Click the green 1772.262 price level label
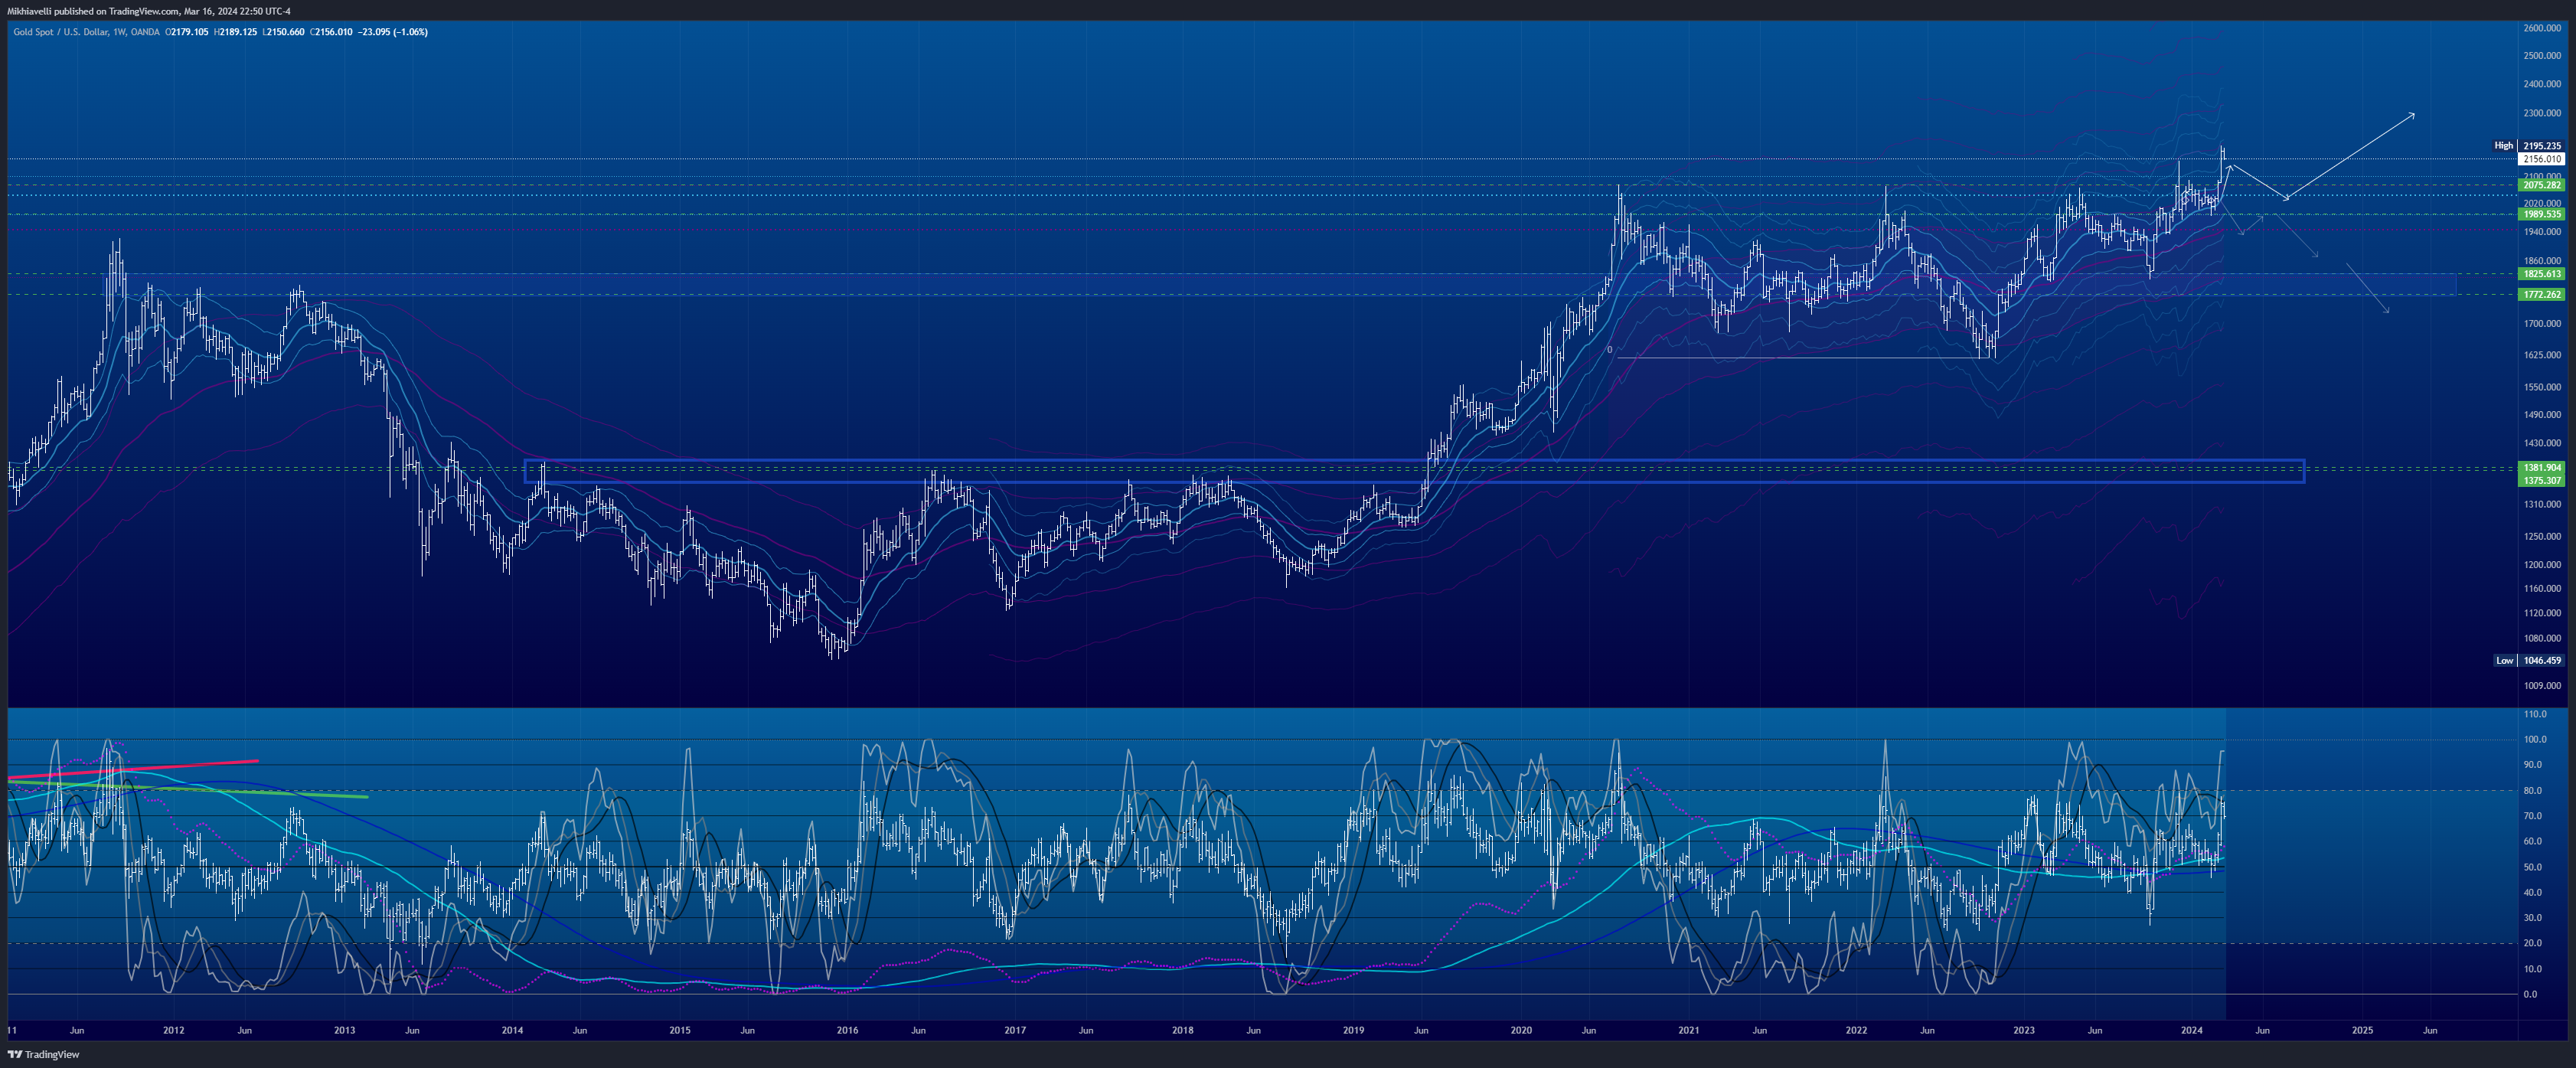2576x1068 pixels. click(x=2541, y=295)
